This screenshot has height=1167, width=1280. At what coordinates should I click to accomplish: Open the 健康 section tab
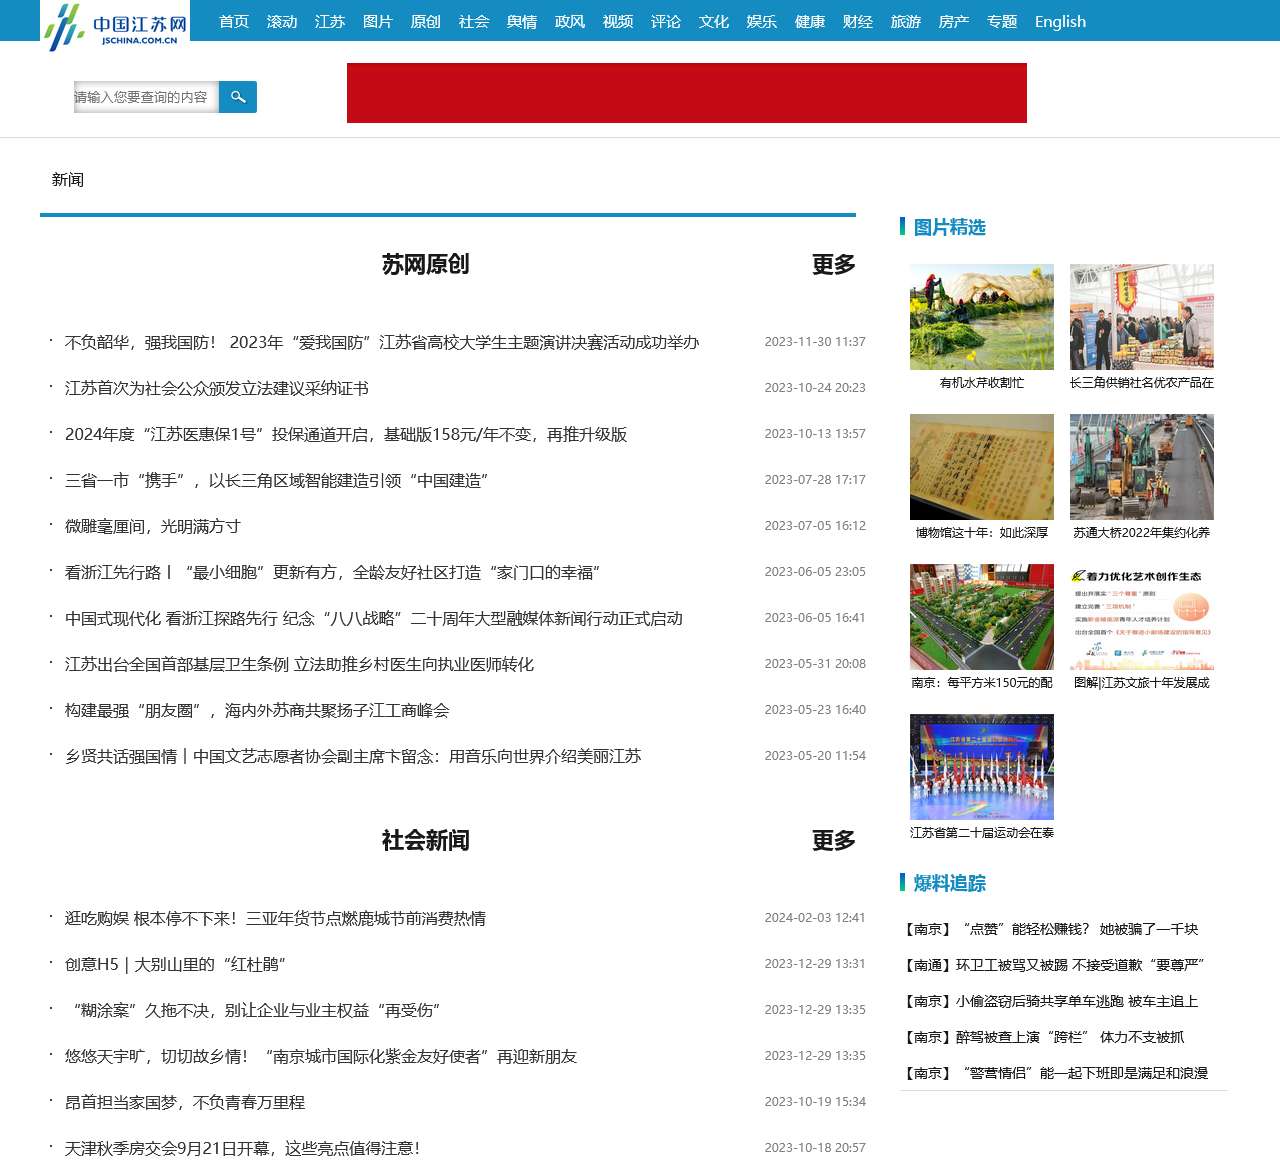tap(809, 21)
